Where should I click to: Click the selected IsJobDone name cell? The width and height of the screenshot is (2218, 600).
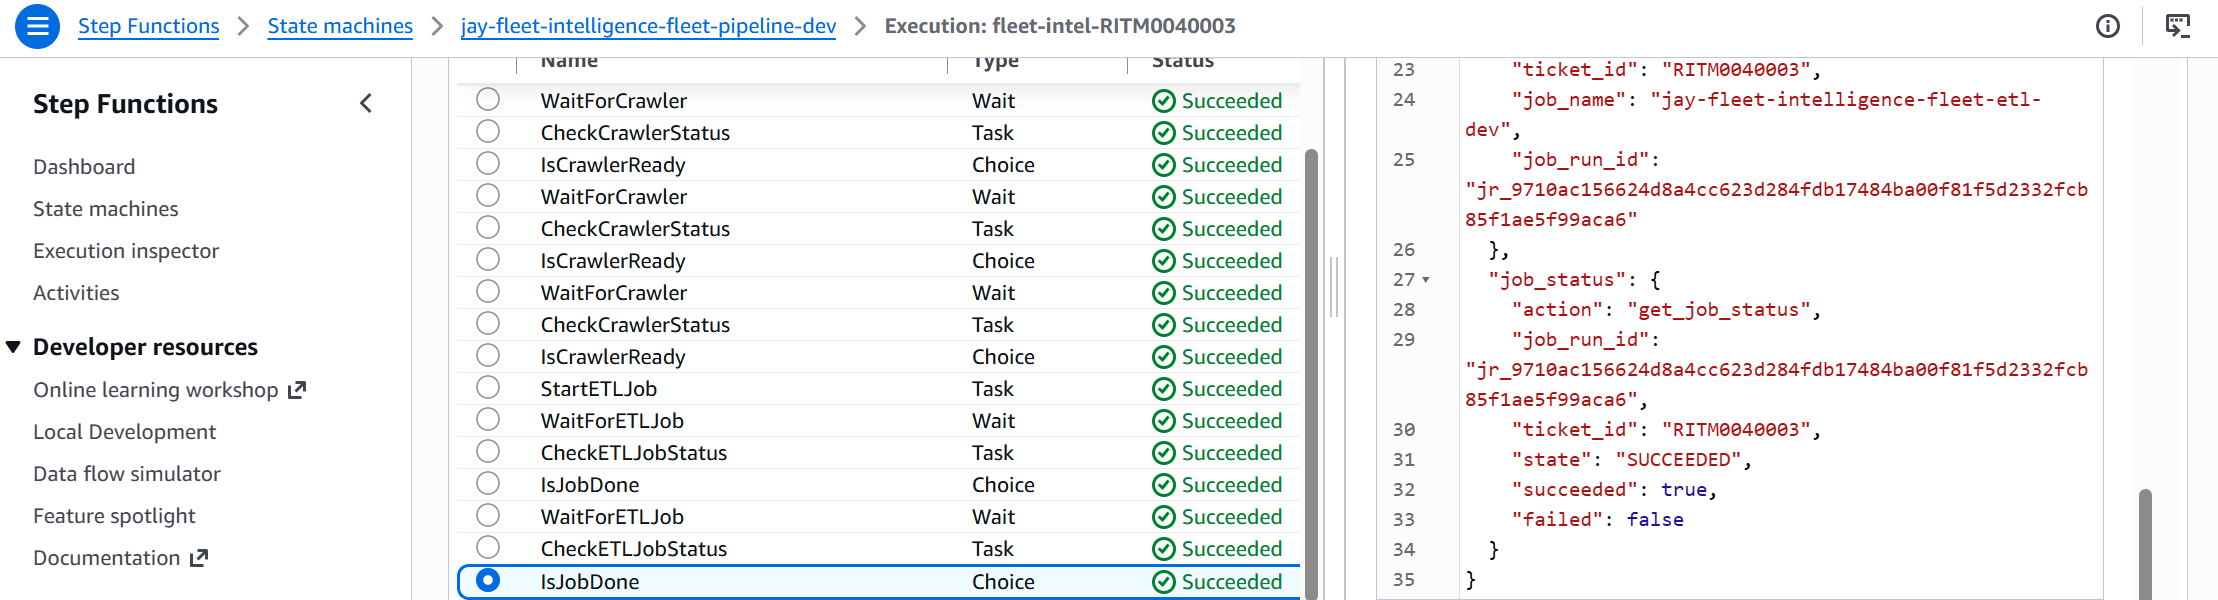pyautogui.click(x=590, y=582)
